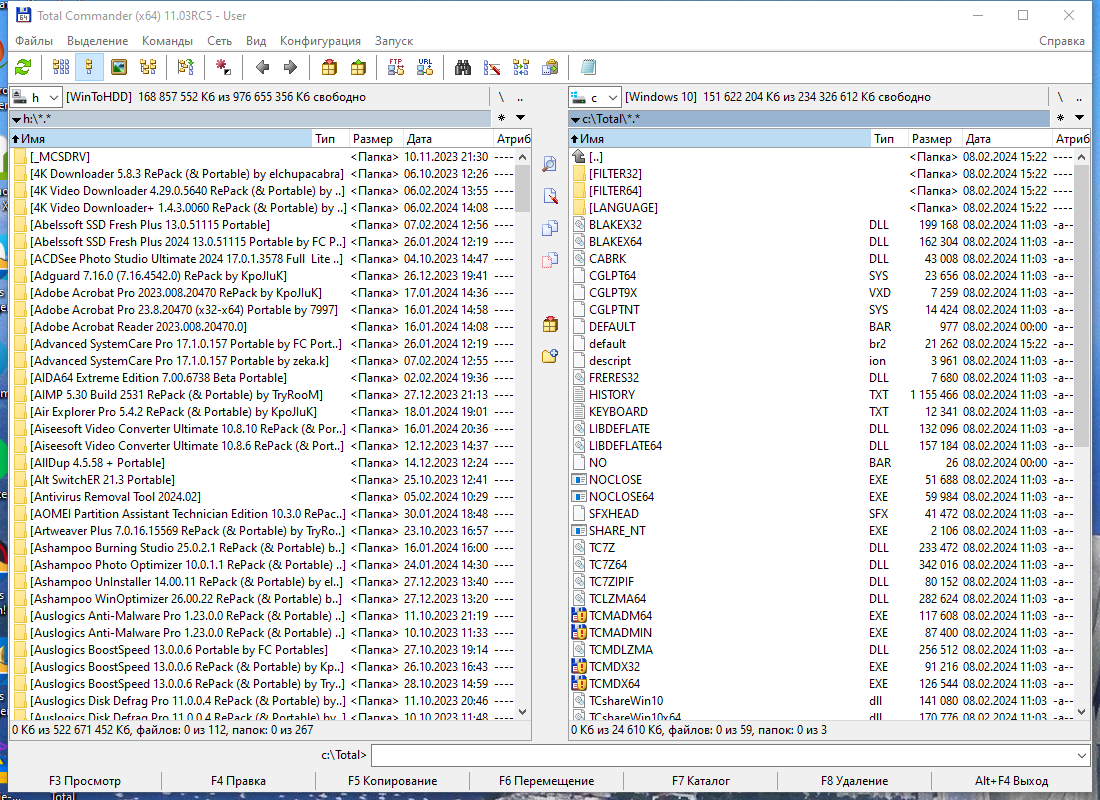Open the left panel drive h dropdown
Viewport: 1100px width, 800px height.
[x=36, y=97]
